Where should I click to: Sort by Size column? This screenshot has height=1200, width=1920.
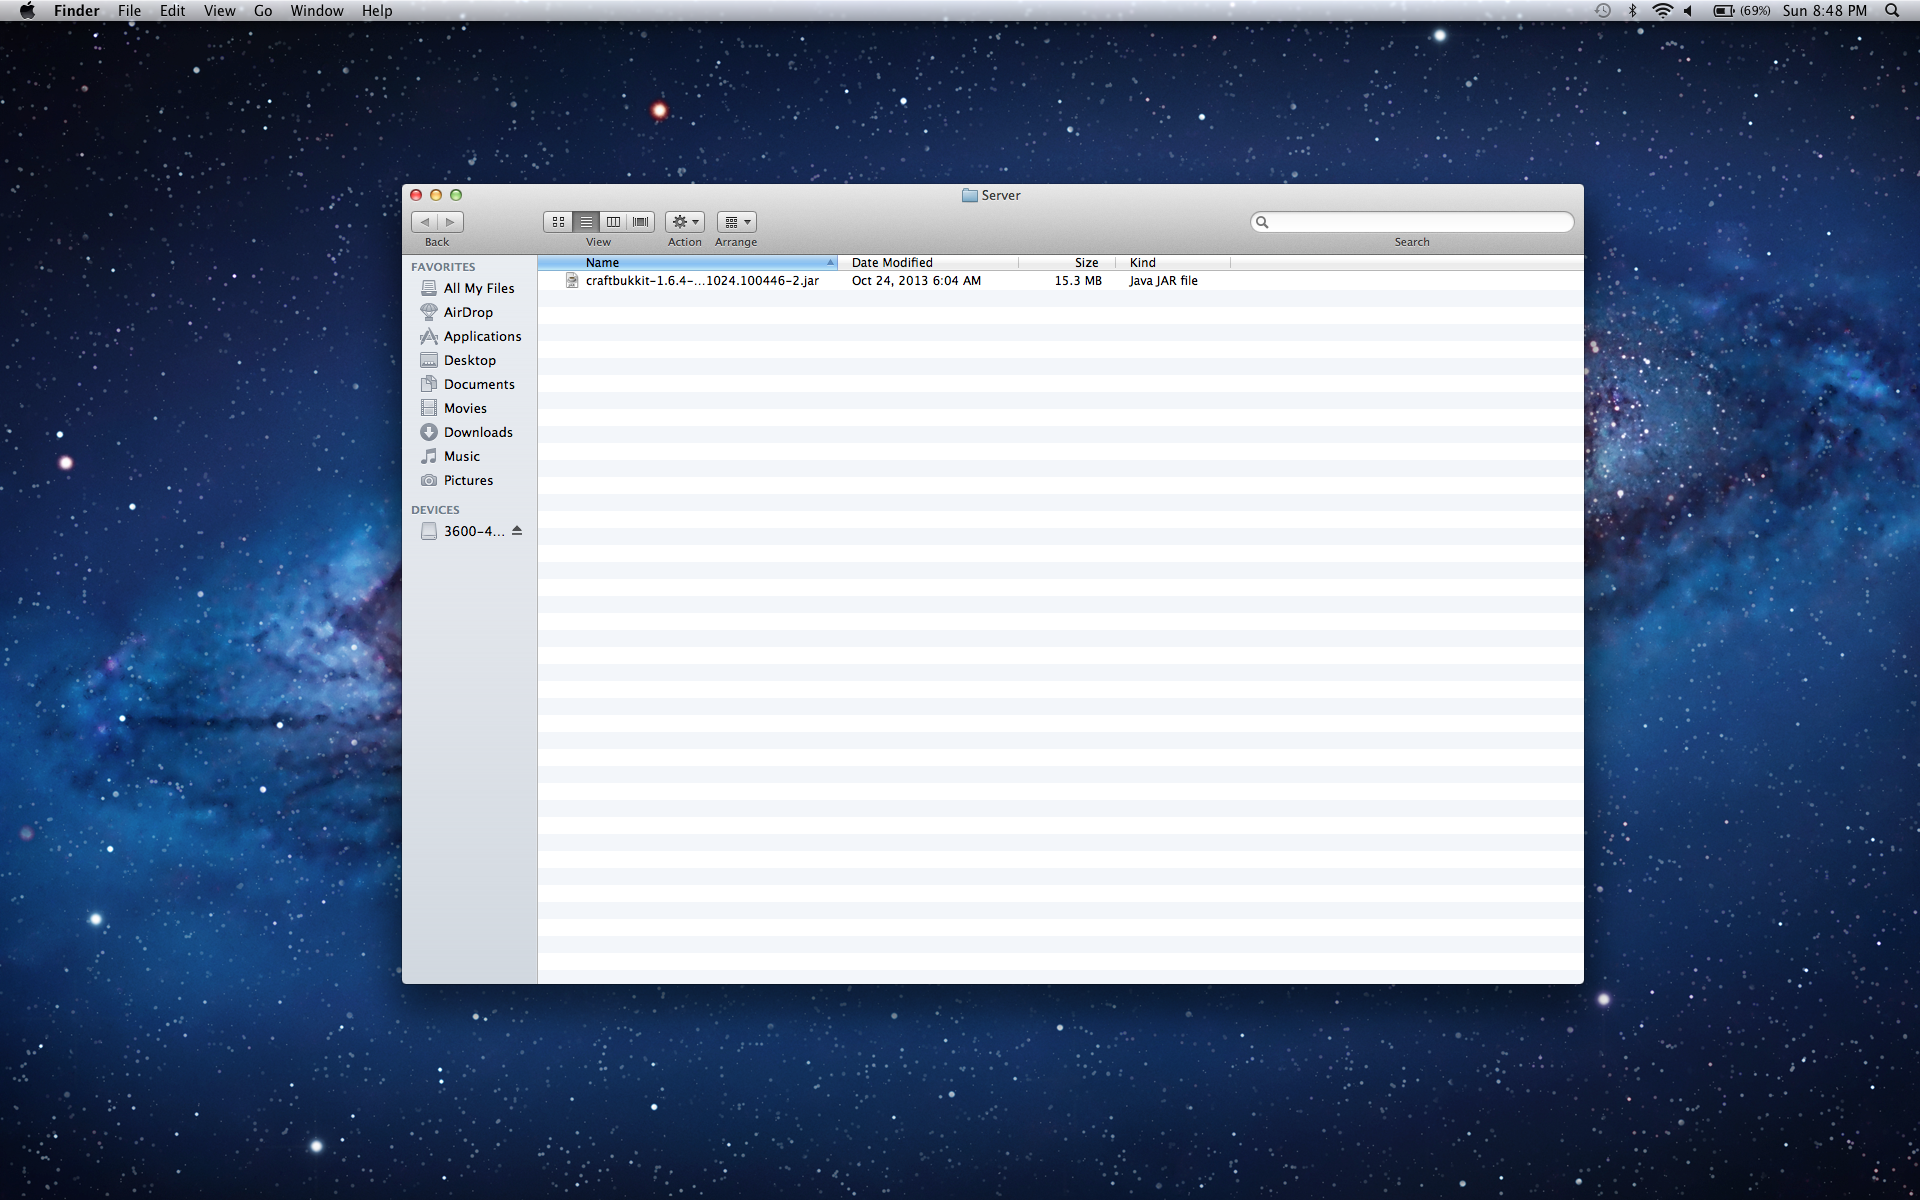pos(1067,263)
